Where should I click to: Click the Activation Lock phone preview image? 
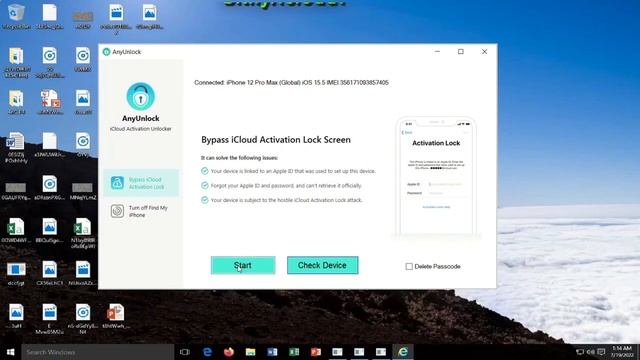[436, 176]
